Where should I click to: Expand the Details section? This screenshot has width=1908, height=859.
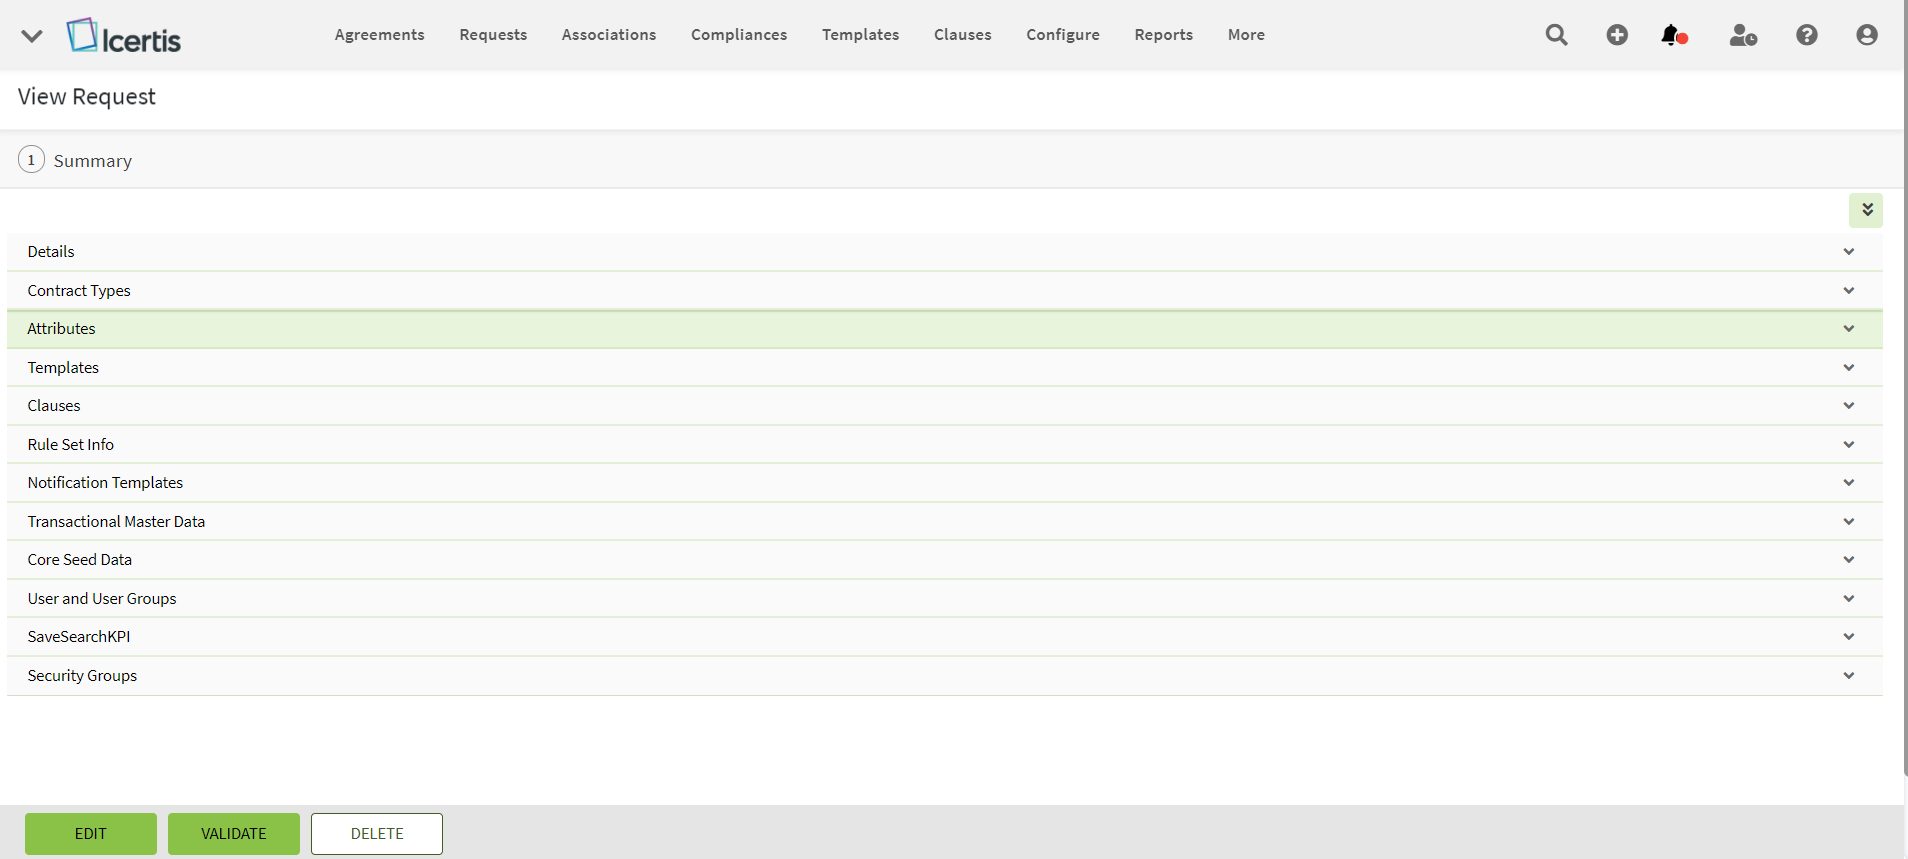pos(1848,252)
